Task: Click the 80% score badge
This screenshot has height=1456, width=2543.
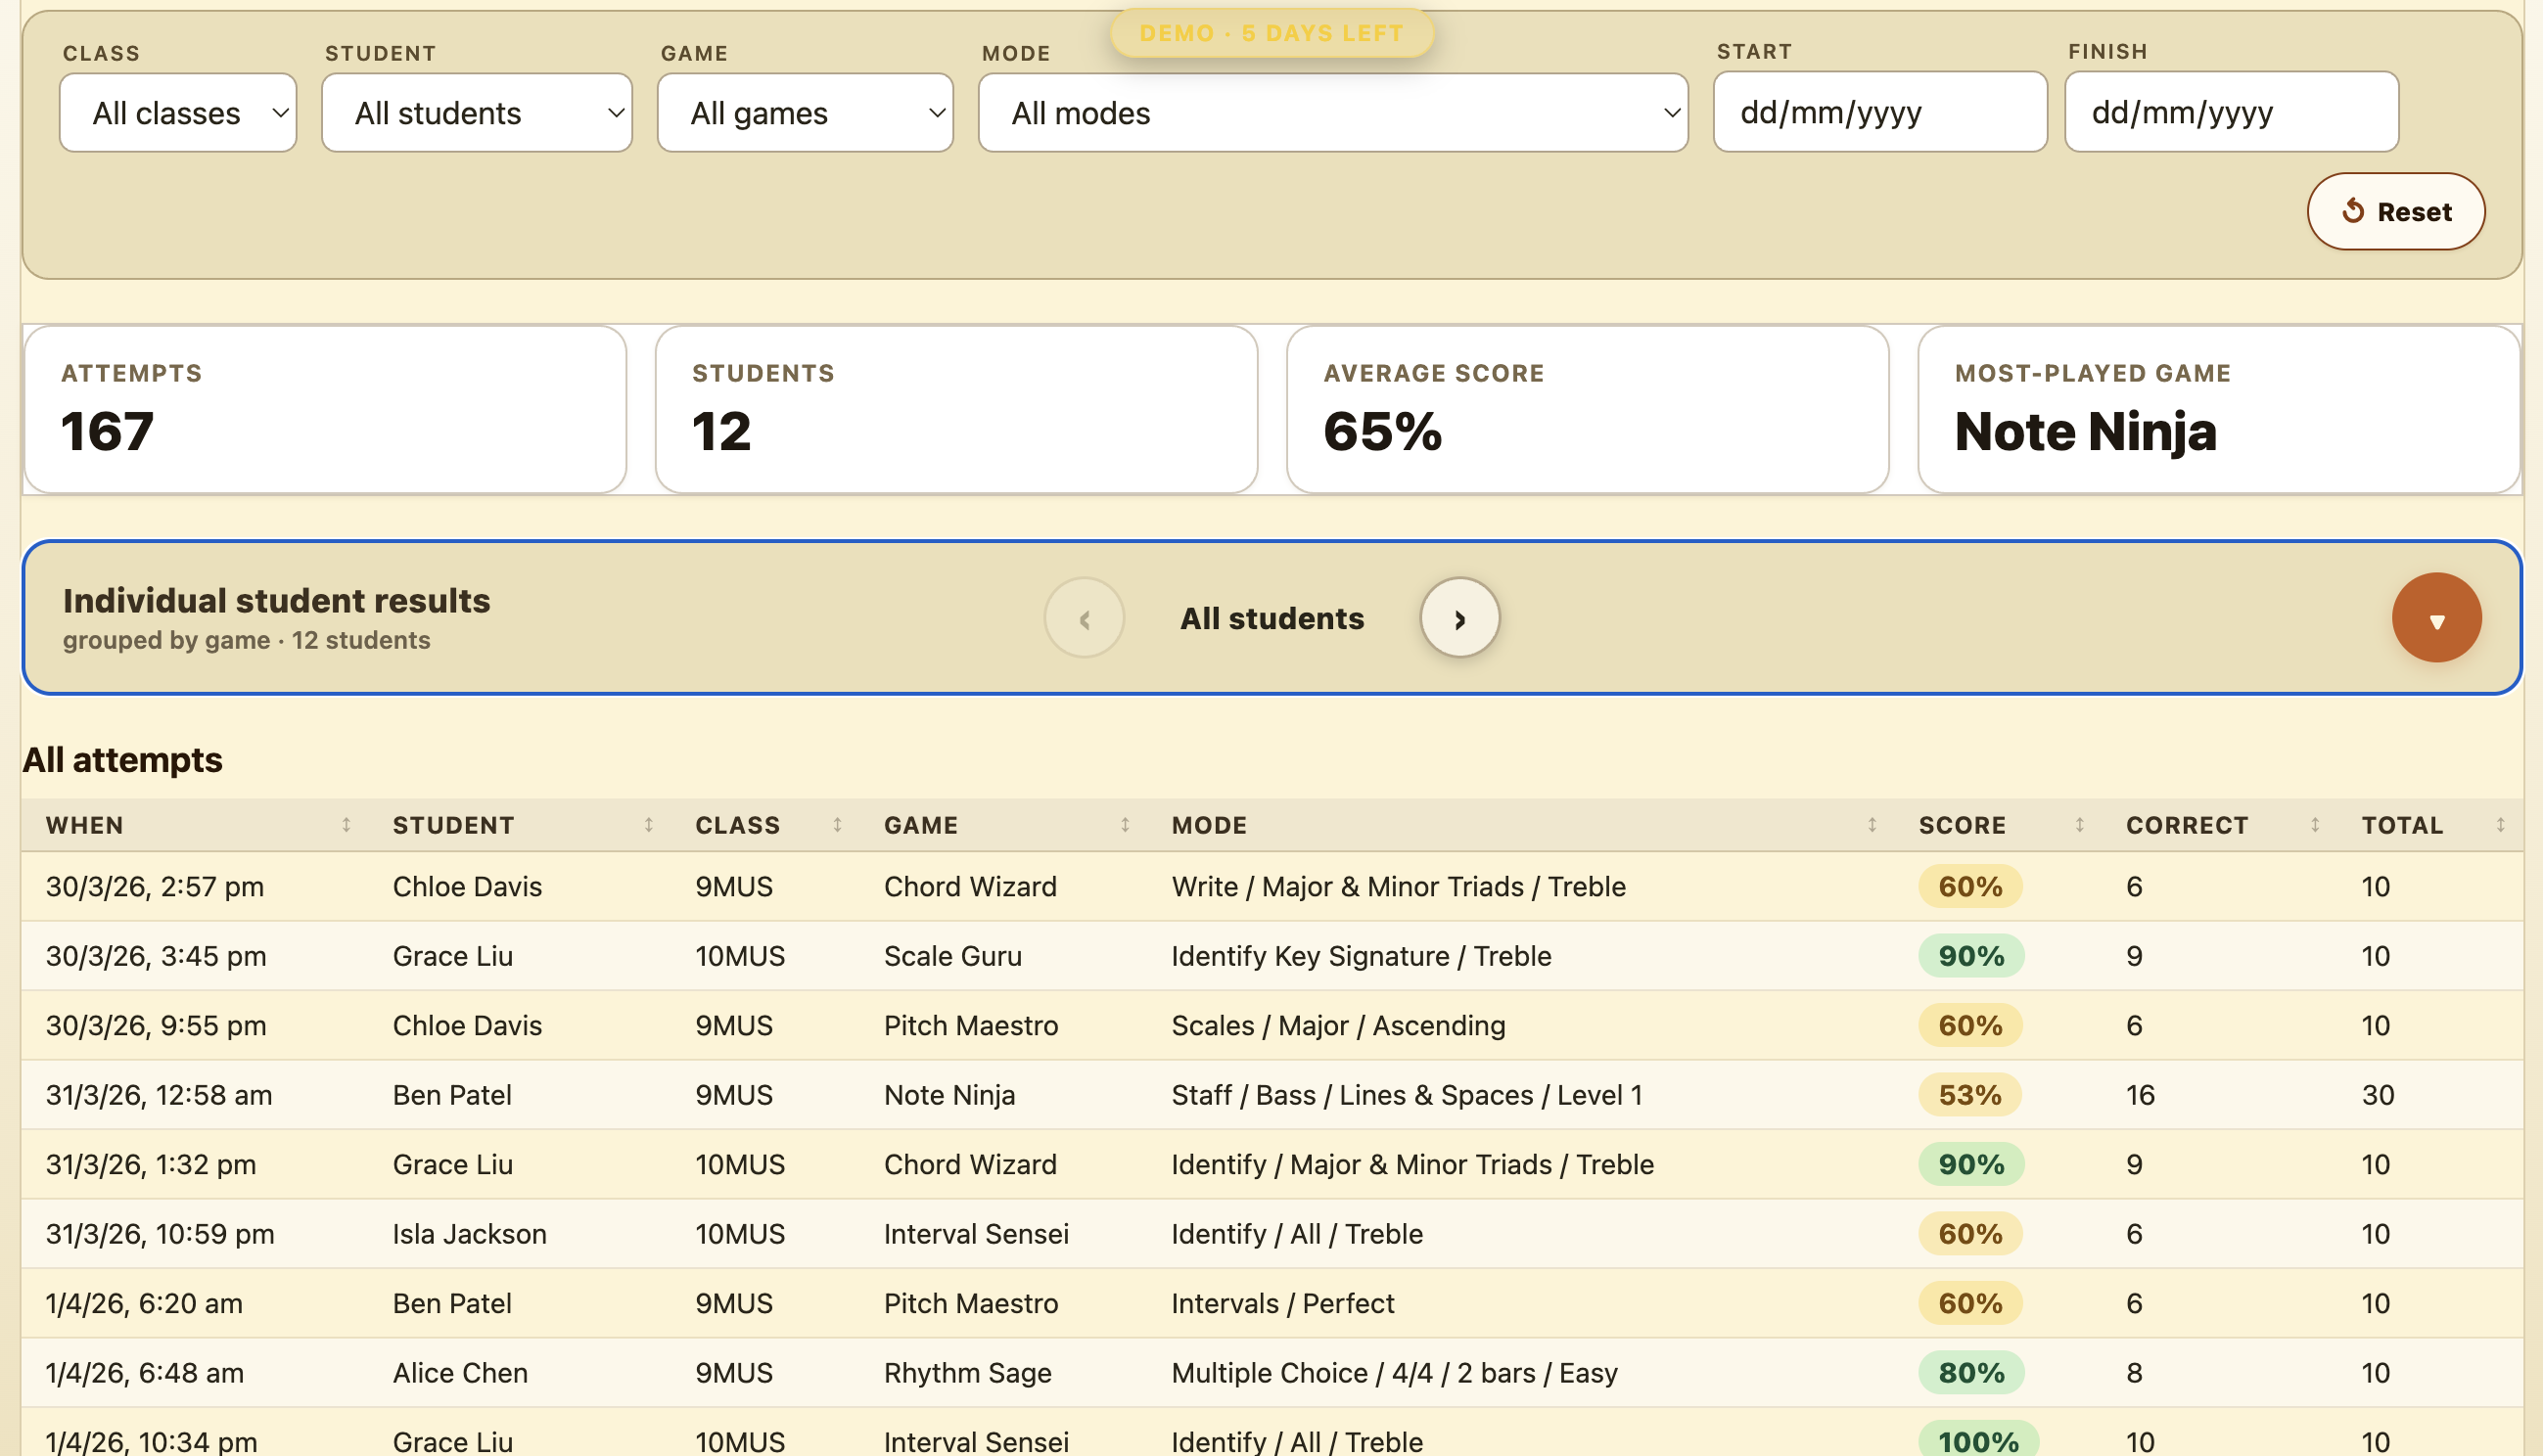Action: (1971, 1373)
